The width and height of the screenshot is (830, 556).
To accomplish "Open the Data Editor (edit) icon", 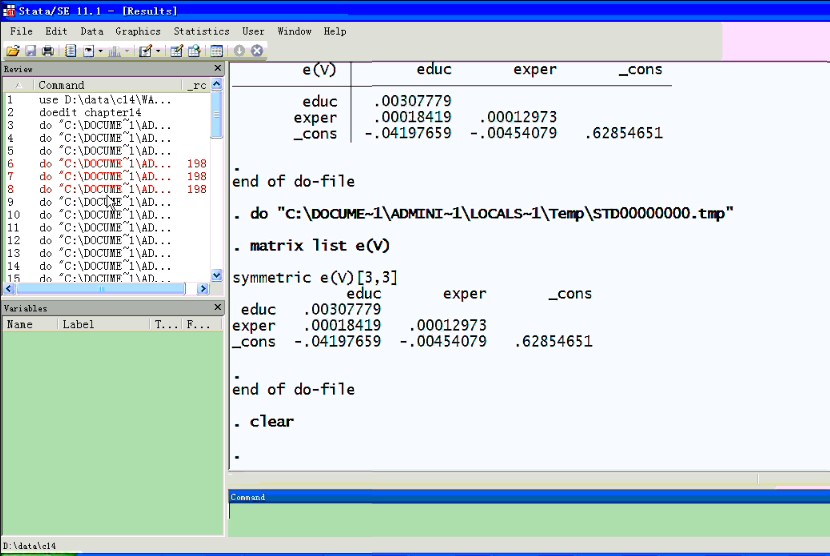I will tap(177, 51).
